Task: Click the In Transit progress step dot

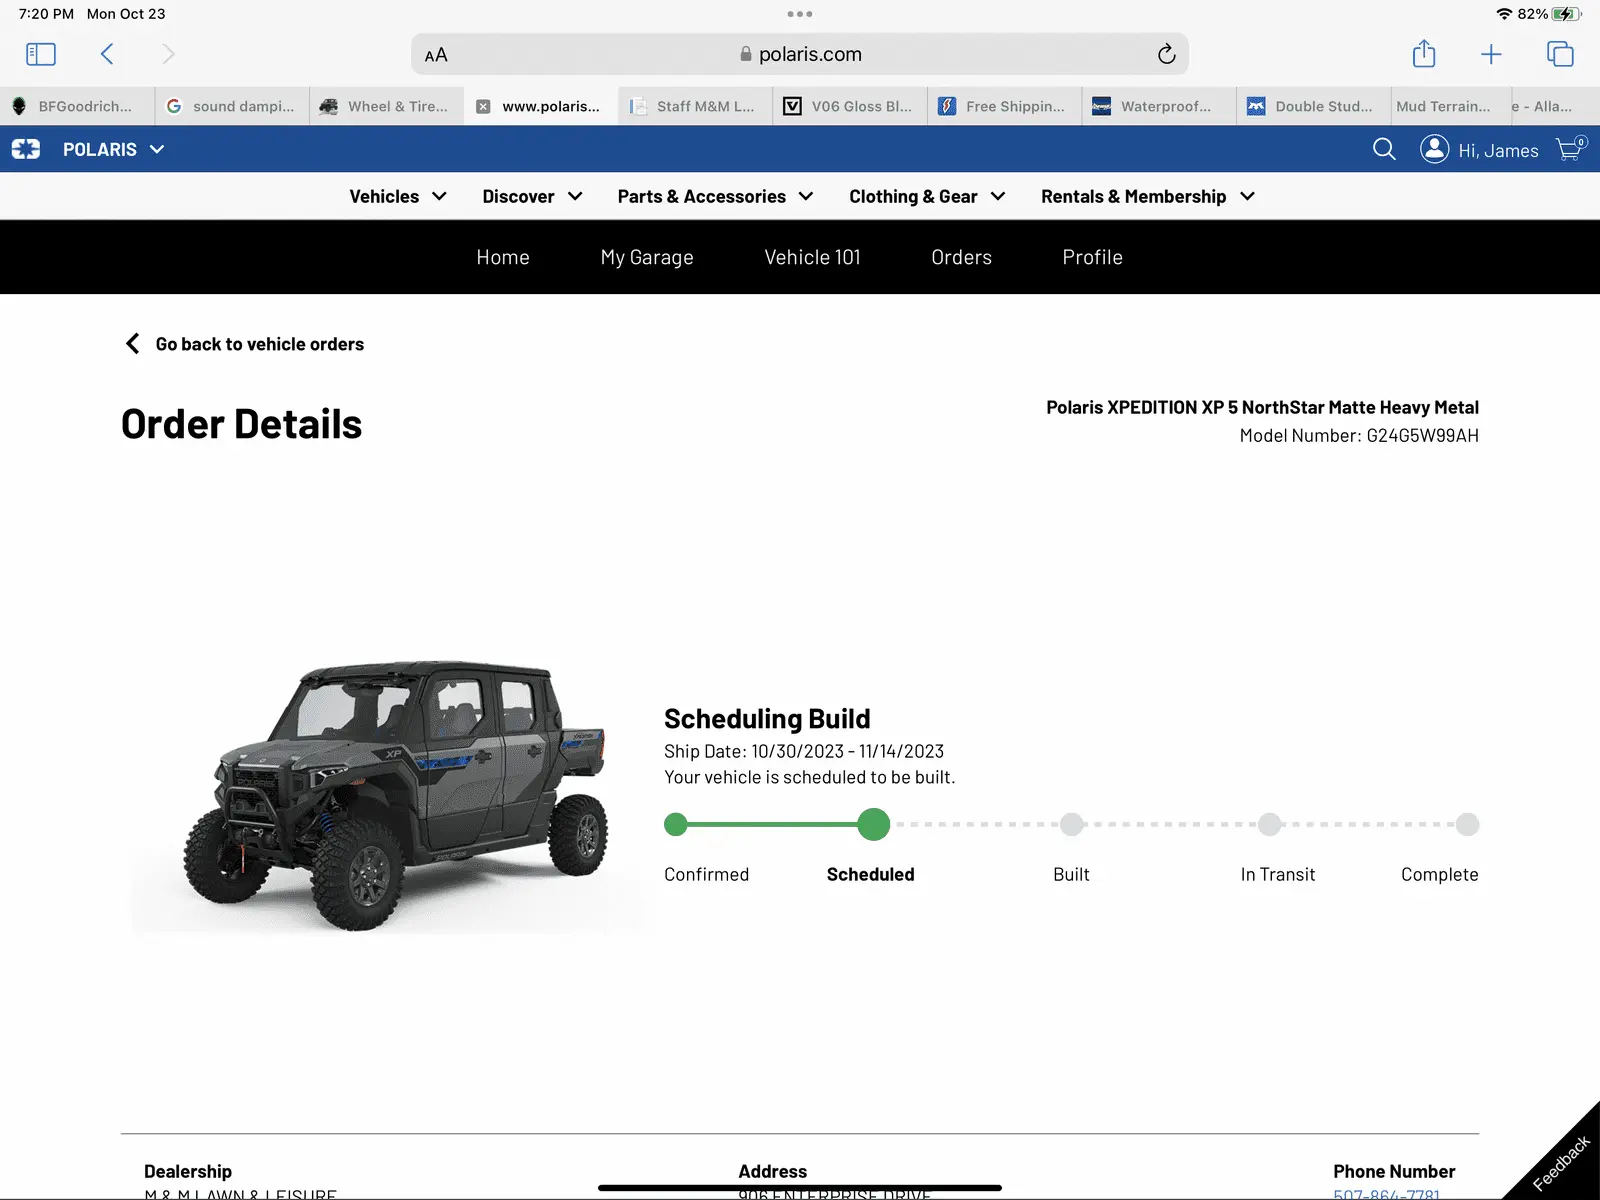Action: (1269, 824)
